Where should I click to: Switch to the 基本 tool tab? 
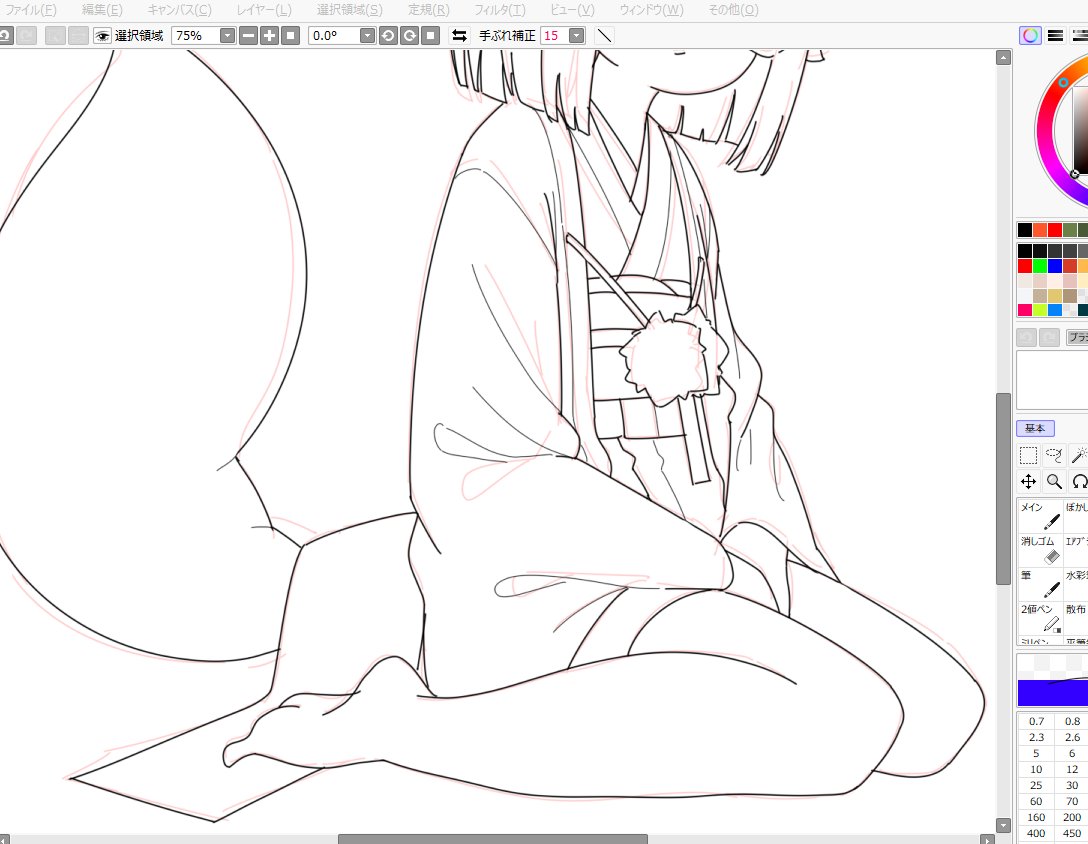1035,428
